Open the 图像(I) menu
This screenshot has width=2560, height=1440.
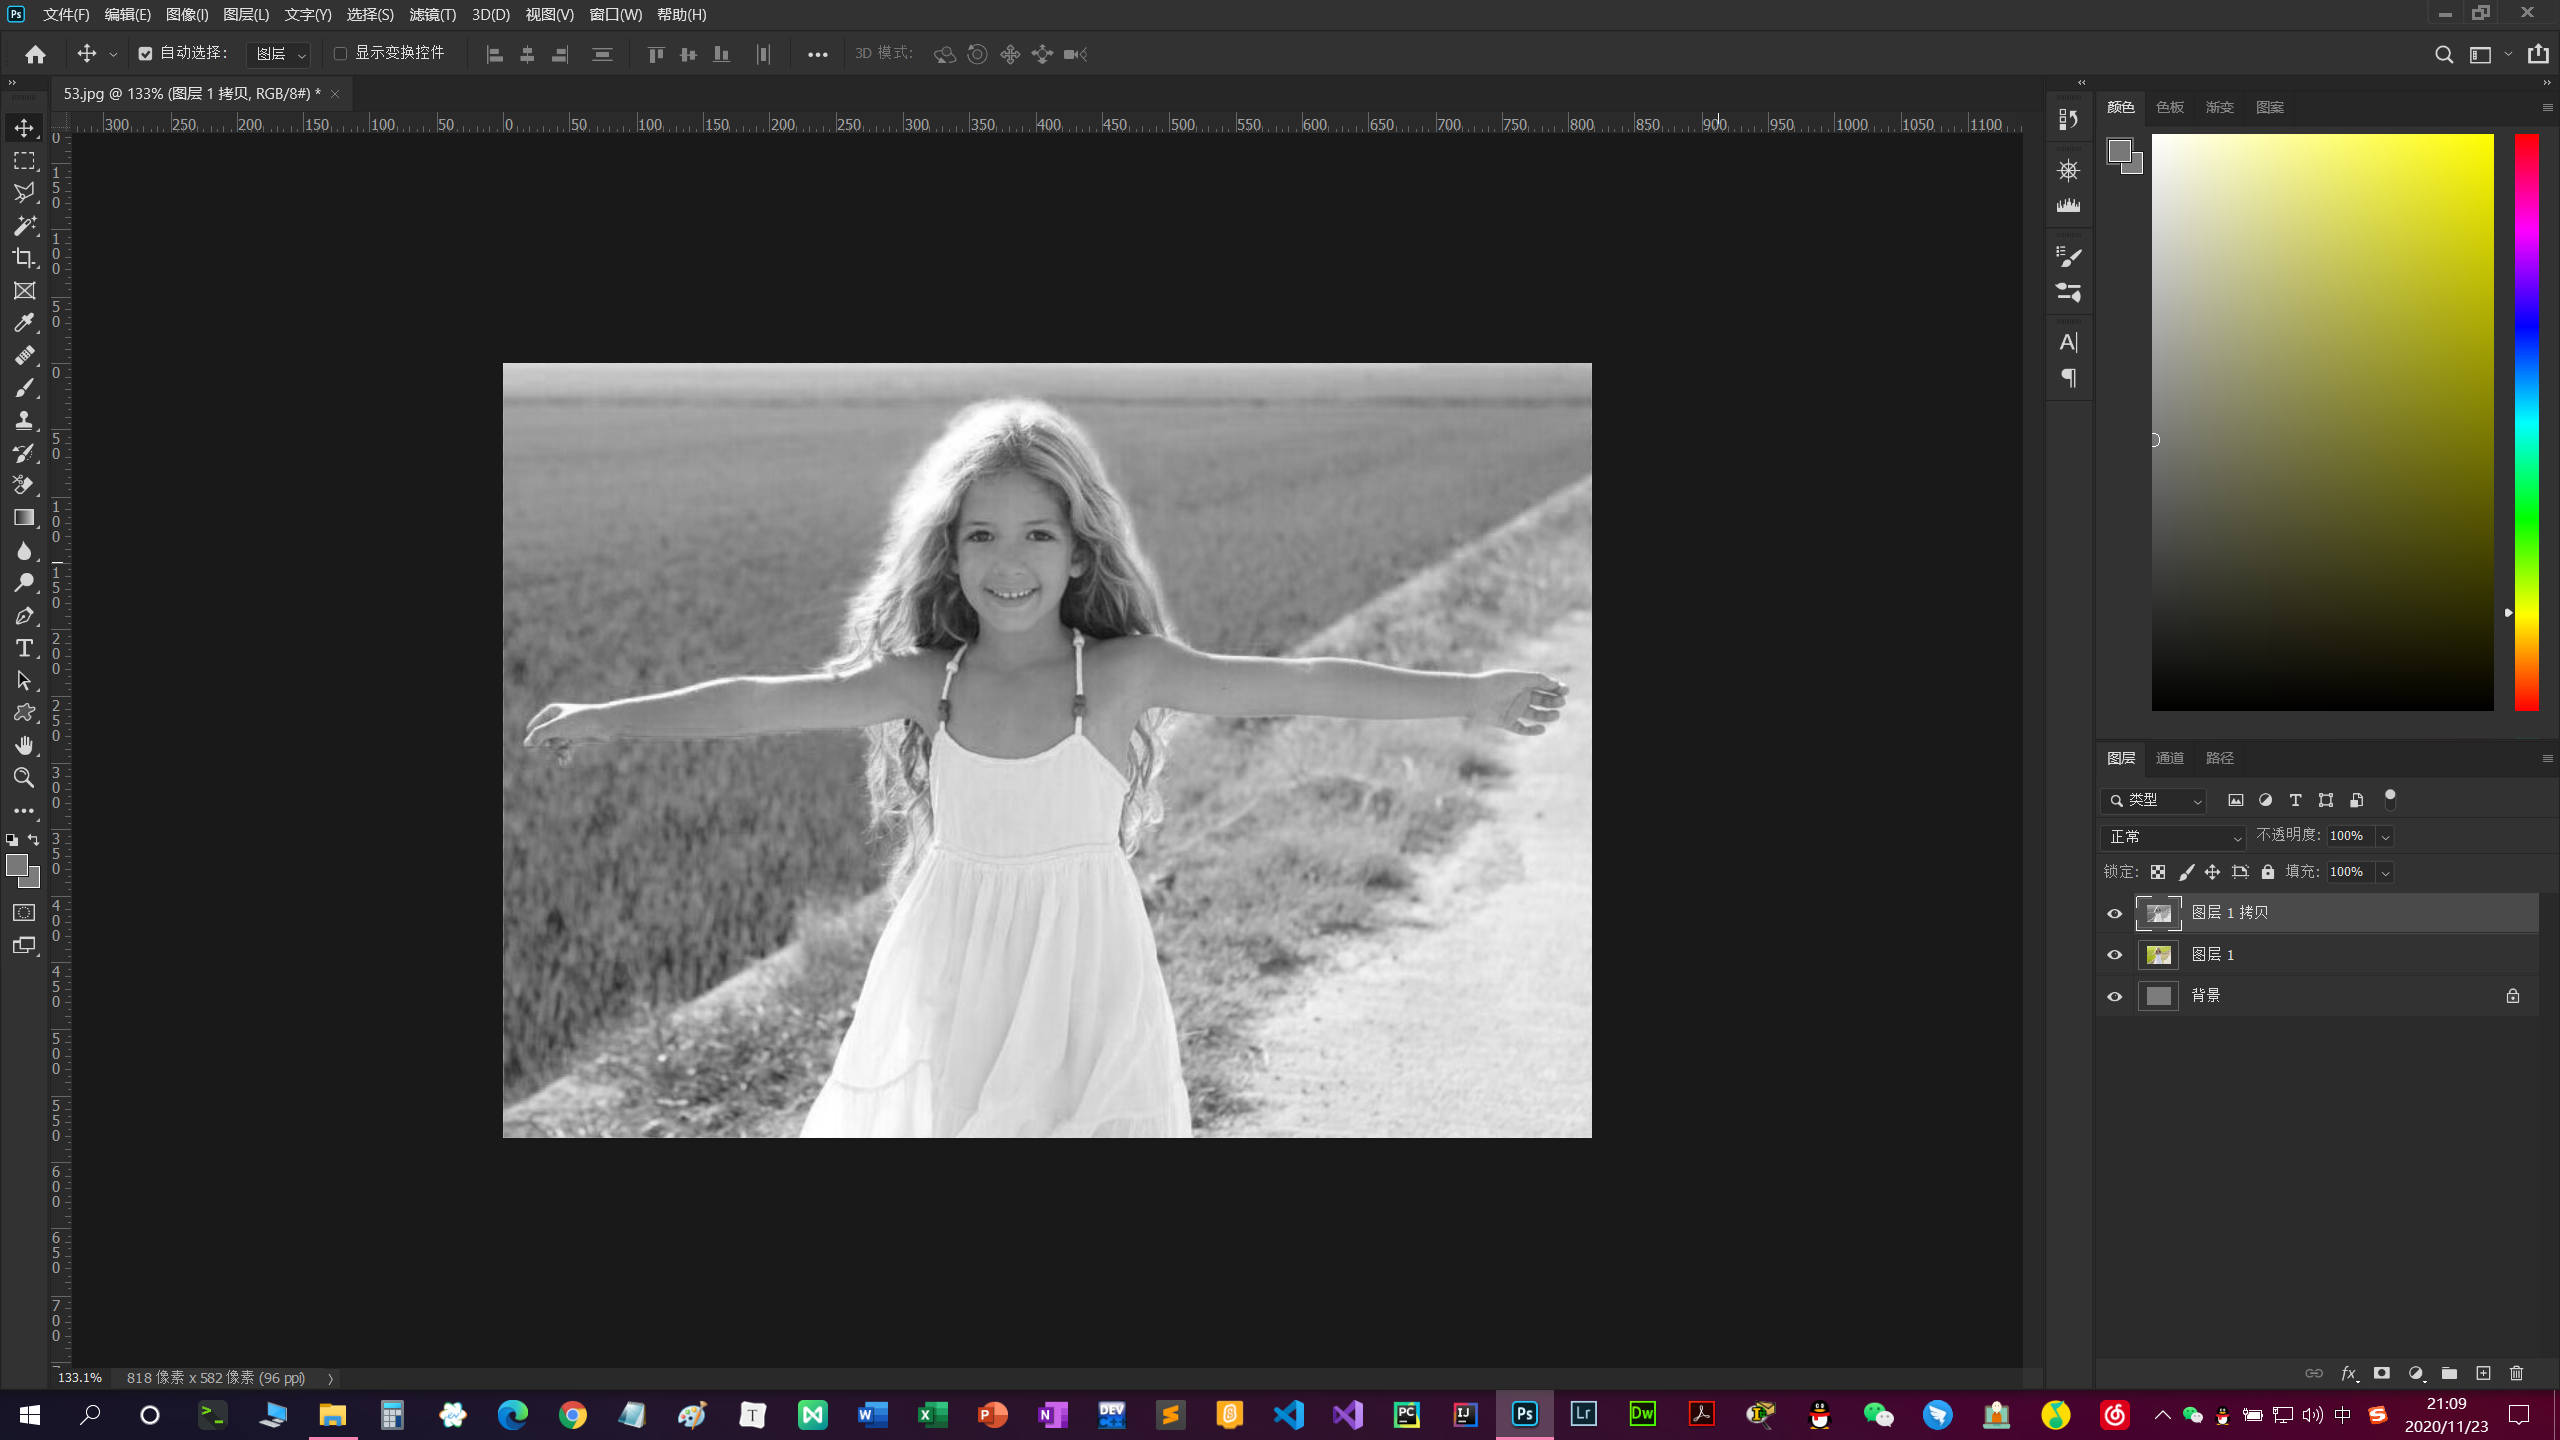coord(187,15)
